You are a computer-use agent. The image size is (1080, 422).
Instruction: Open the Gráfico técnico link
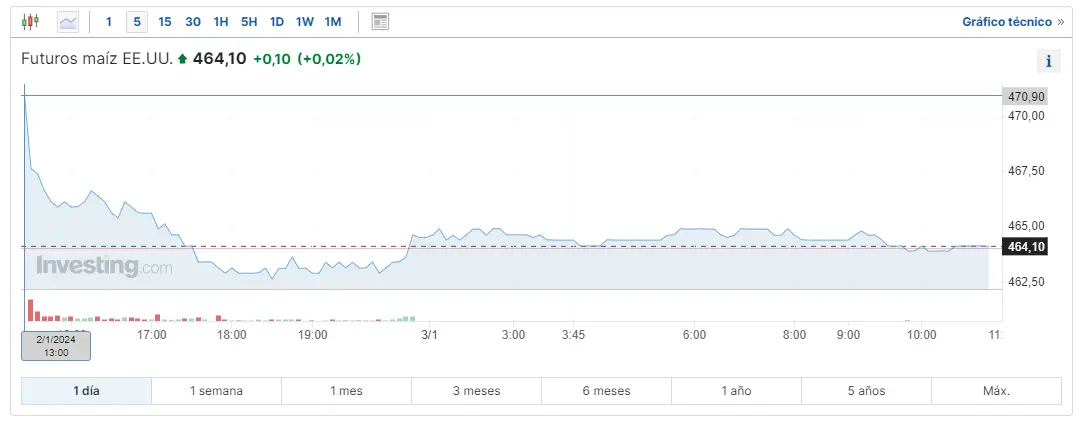pos(1007,21)
